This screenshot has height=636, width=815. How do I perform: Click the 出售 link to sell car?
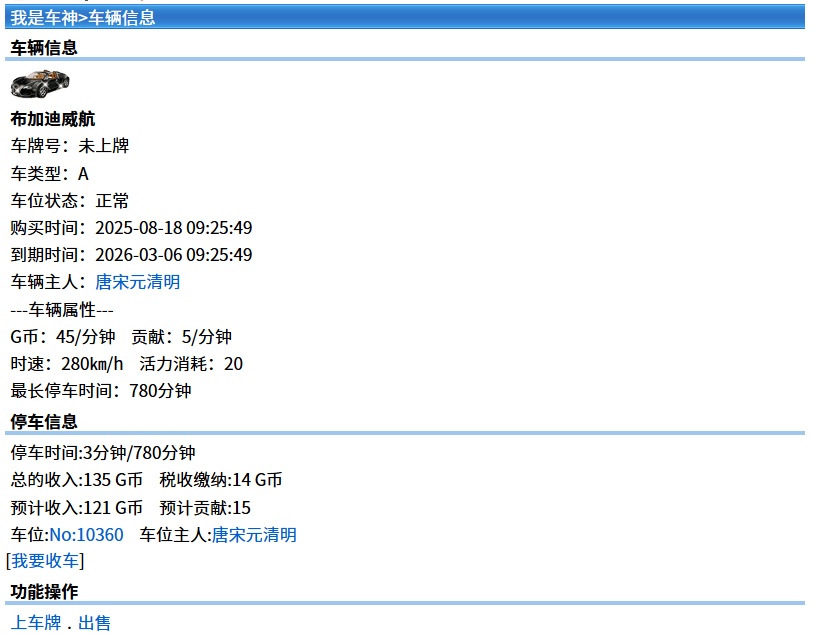coord(95,623)
